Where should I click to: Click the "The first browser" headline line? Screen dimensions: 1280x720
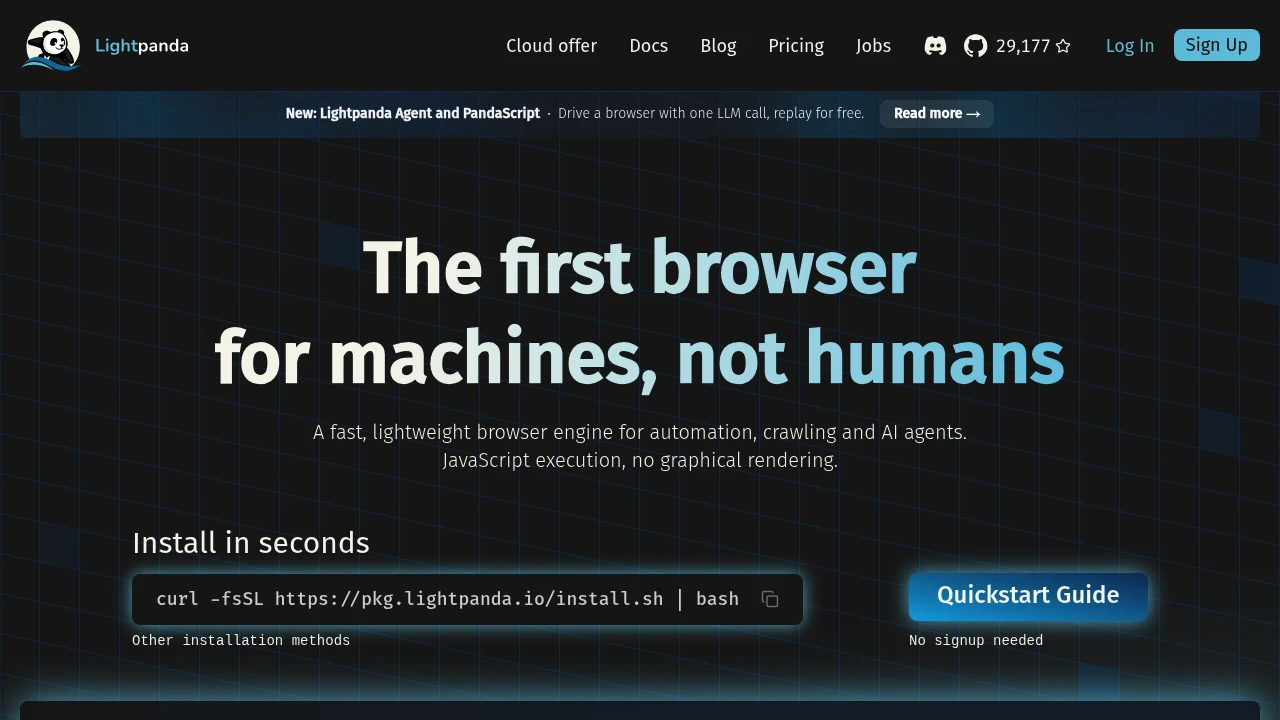[x=640, y=266]
